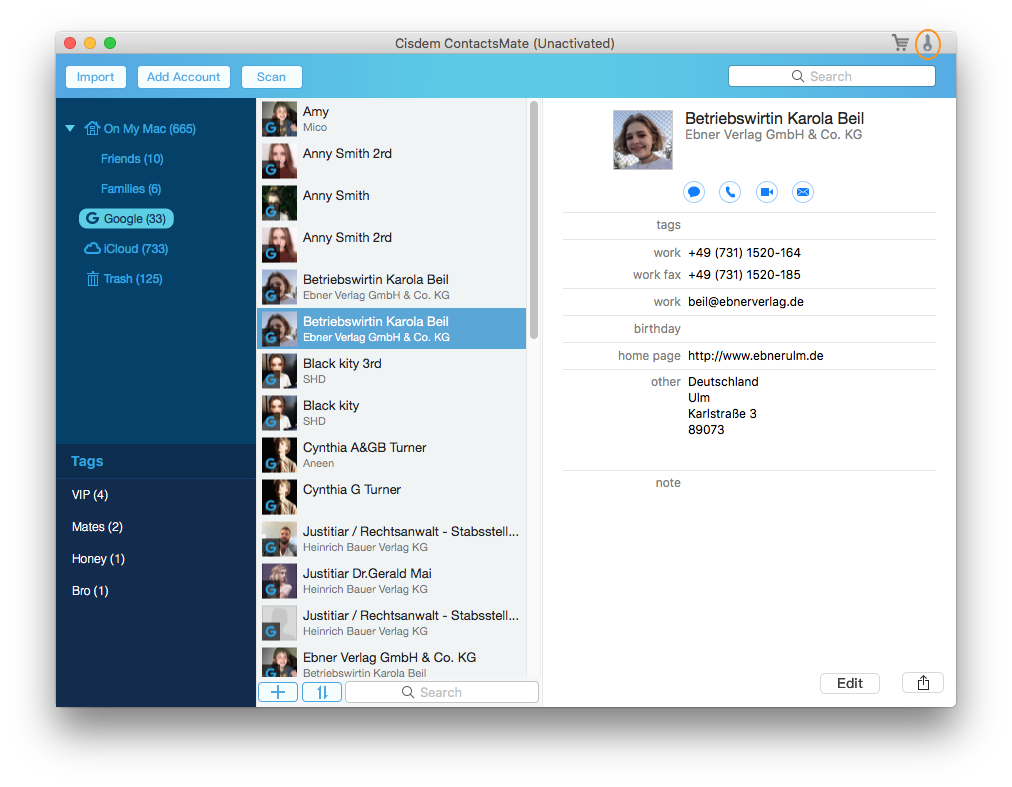Start video call with contact
This screenshot has height=787, width=1012.
pyautogui.click(x=767, y=192)
